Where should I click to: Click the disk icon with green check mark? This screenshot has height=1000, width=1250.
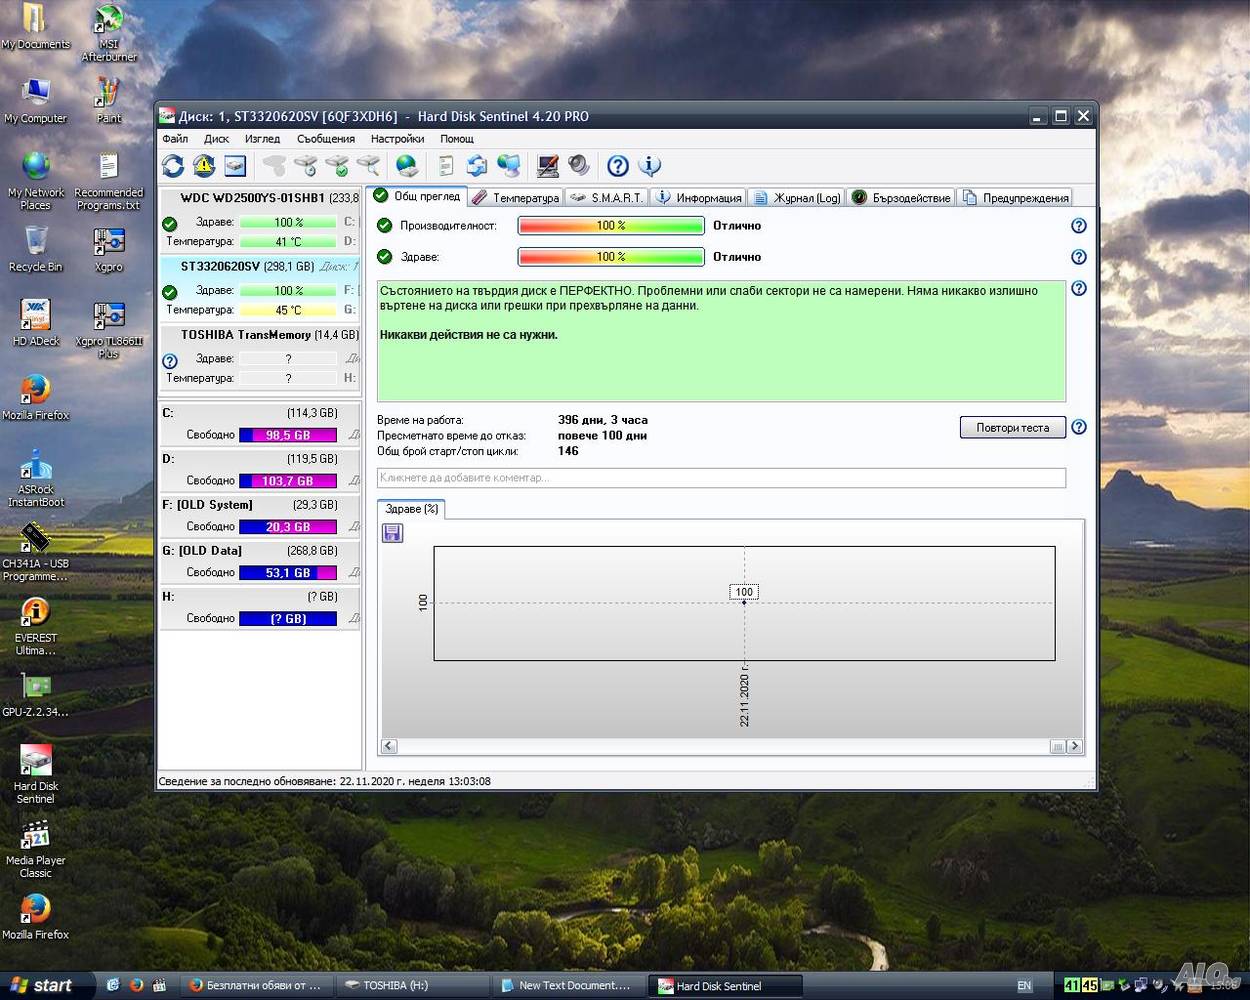pos(337,166)
